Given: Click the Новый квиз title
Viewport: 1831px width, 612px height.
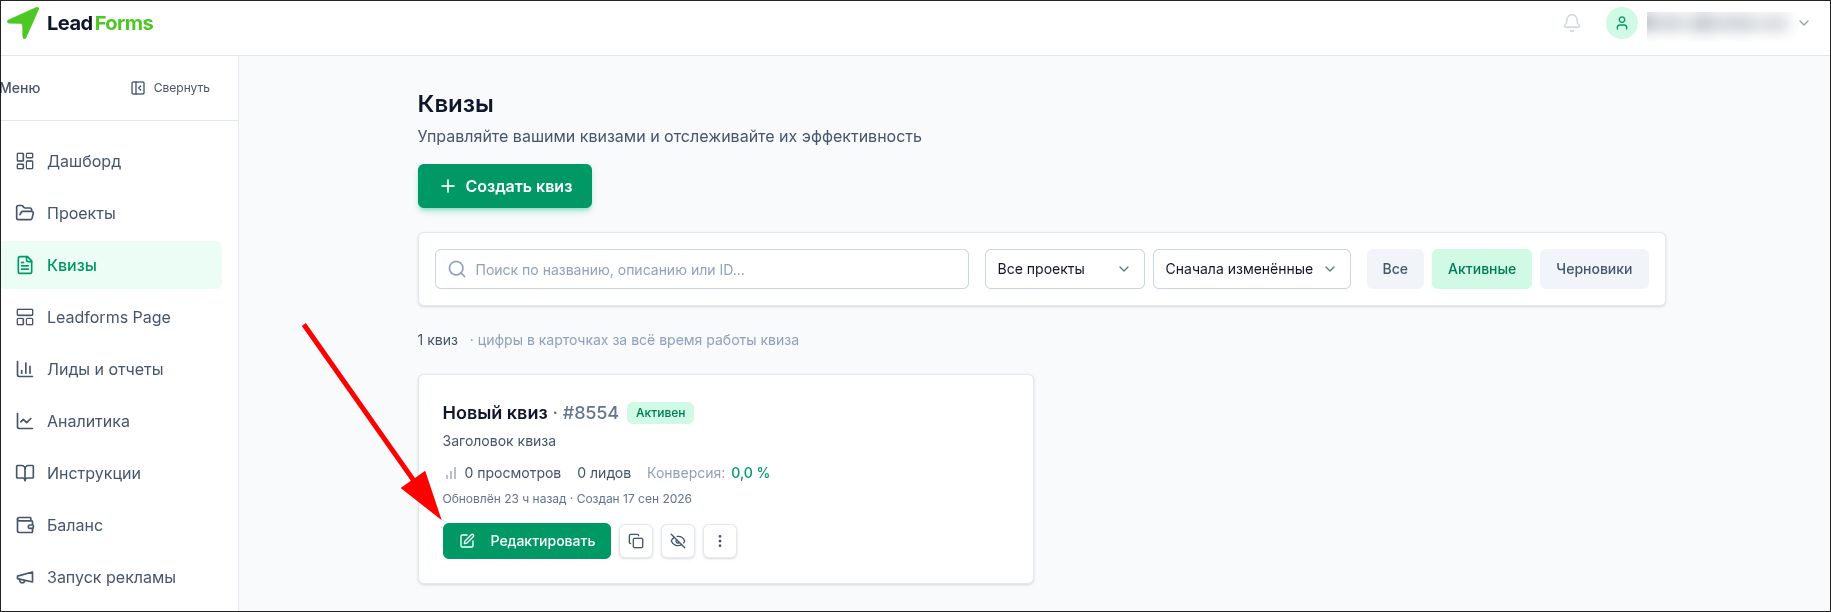Looking at the screenshot, I should 495,413.
